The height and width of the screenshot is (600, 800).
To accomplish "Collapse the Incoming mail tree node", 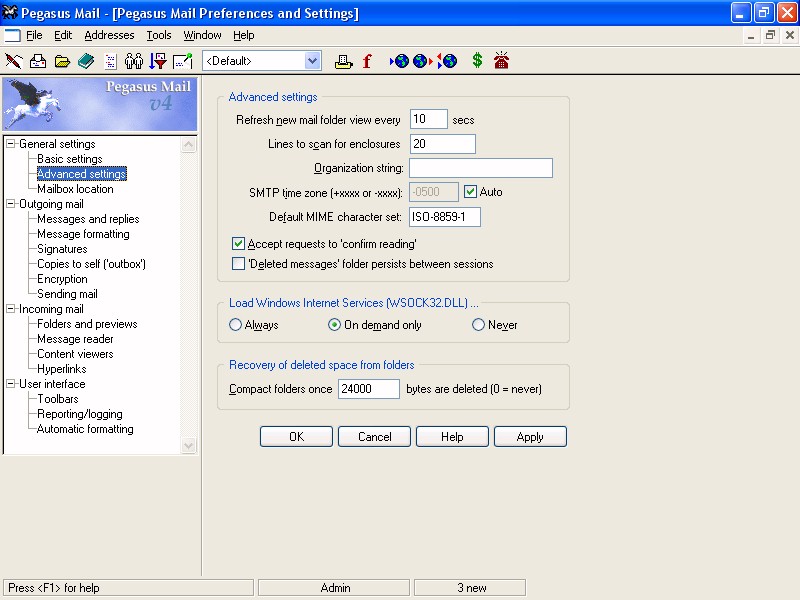I will click(10, 309).
